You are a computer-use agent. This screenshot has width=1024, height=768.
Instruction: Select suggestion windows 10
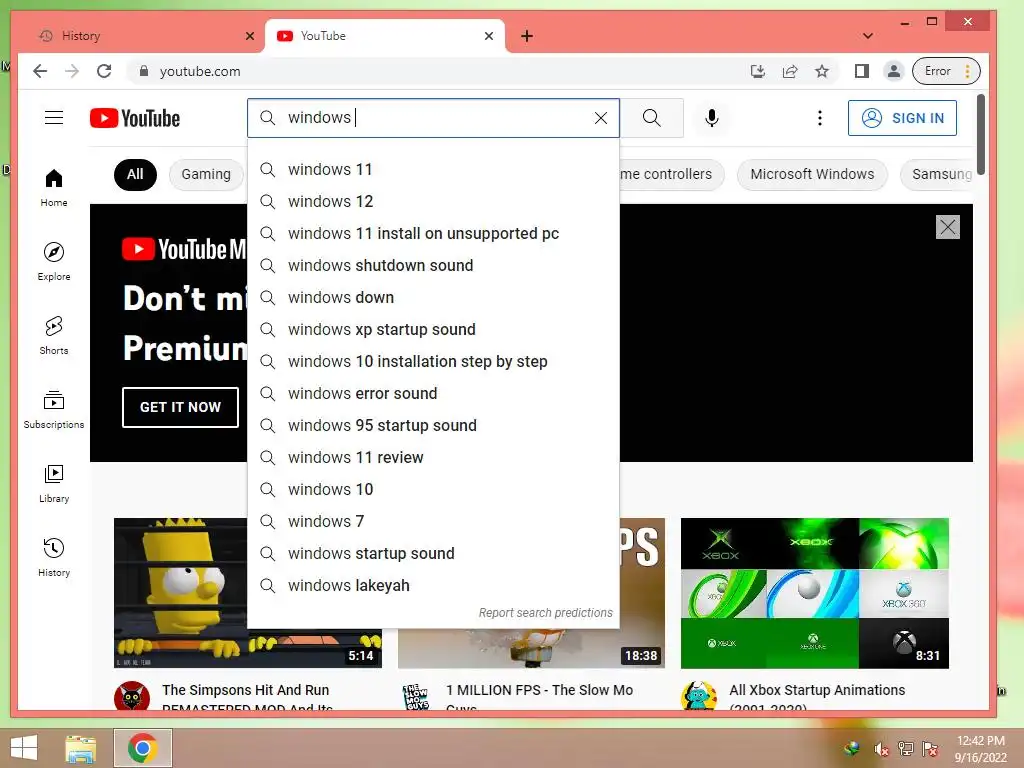pos(433,490)
